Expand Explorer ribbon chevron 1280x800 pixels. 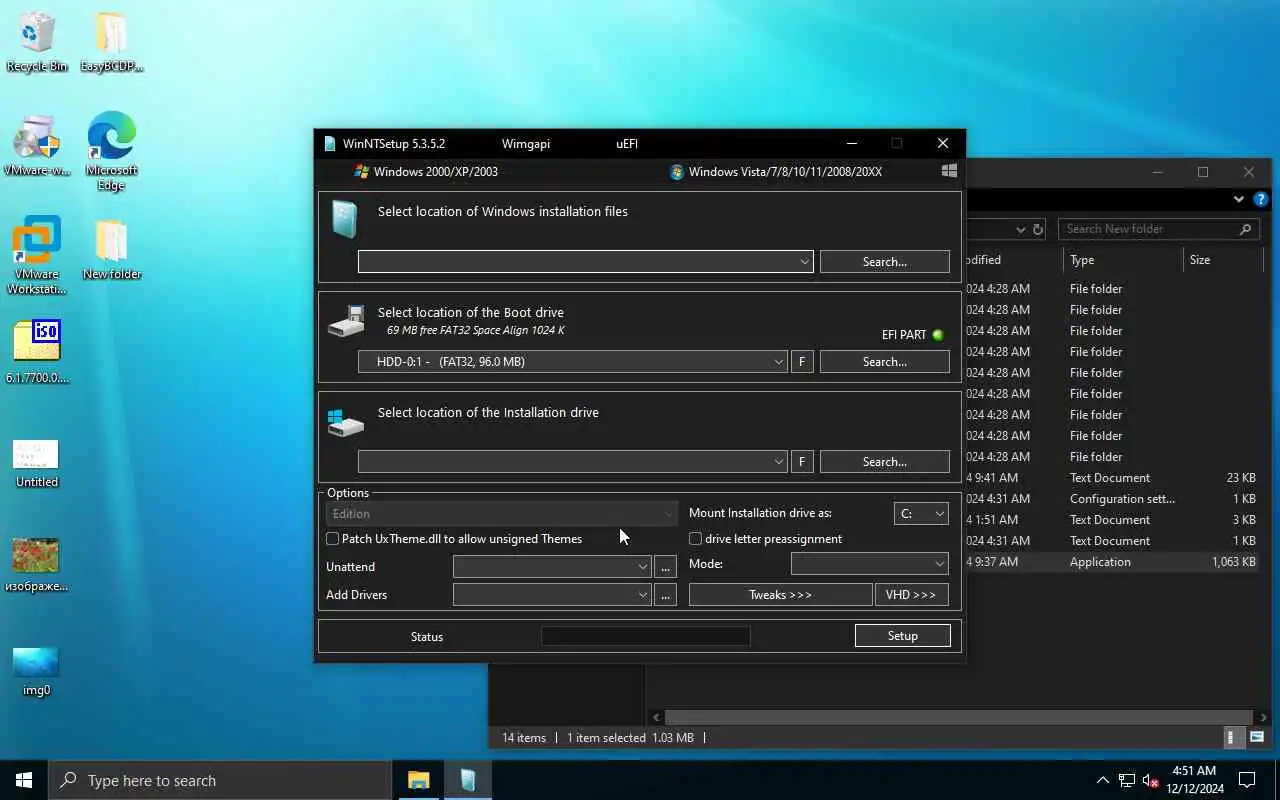pyautogui.click(x=1241, y=200)
